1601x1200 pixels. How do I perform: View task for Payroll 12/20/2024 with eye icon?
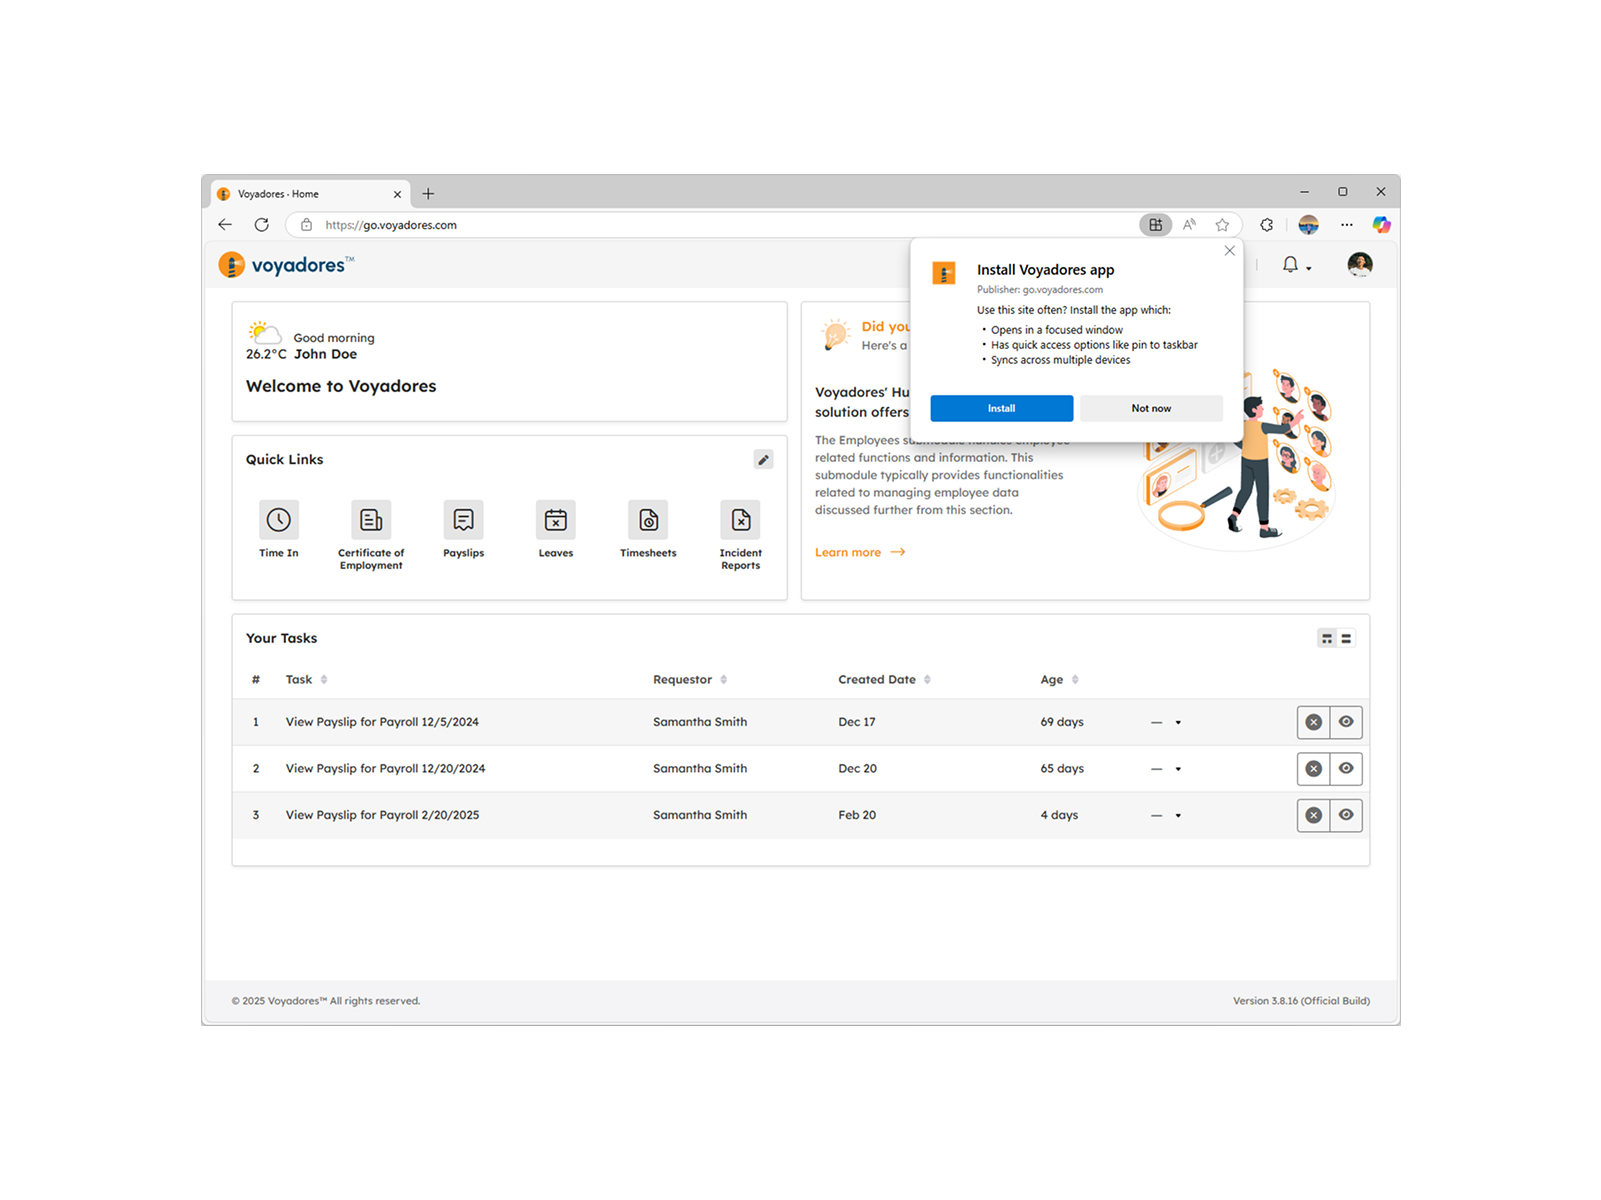coord(1346,769)
